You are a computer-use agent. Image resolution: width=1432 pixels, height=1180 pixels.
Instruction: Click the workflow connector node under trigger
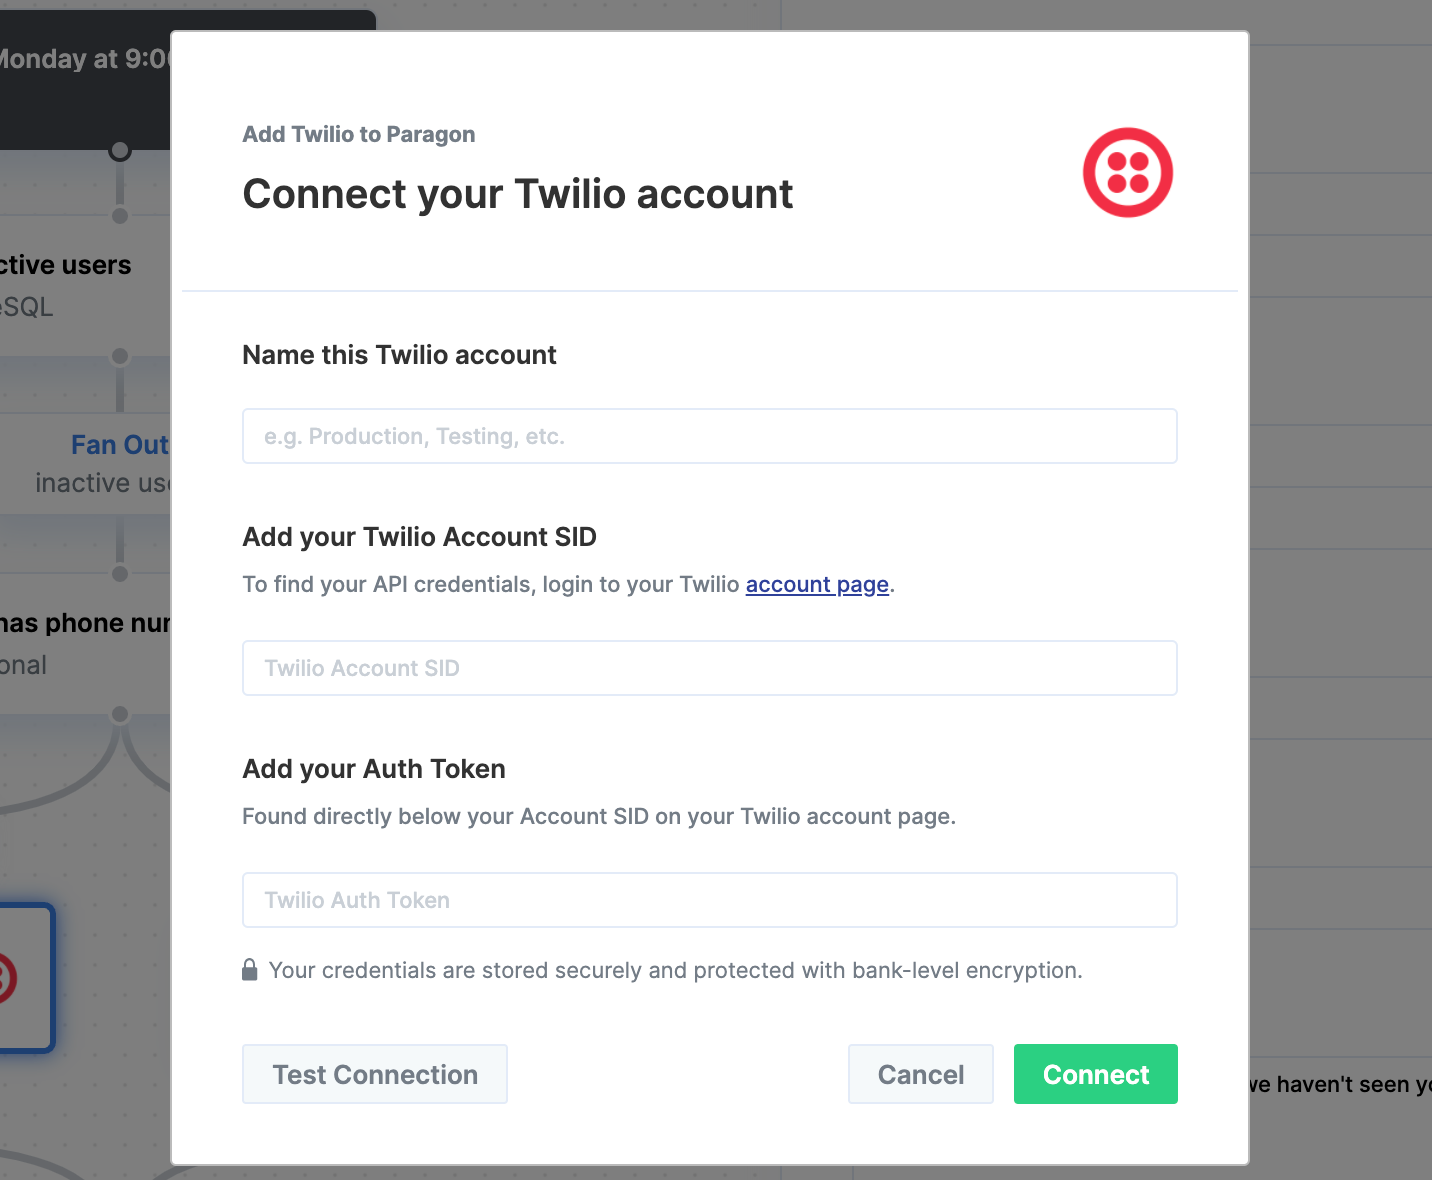[120, 151]
